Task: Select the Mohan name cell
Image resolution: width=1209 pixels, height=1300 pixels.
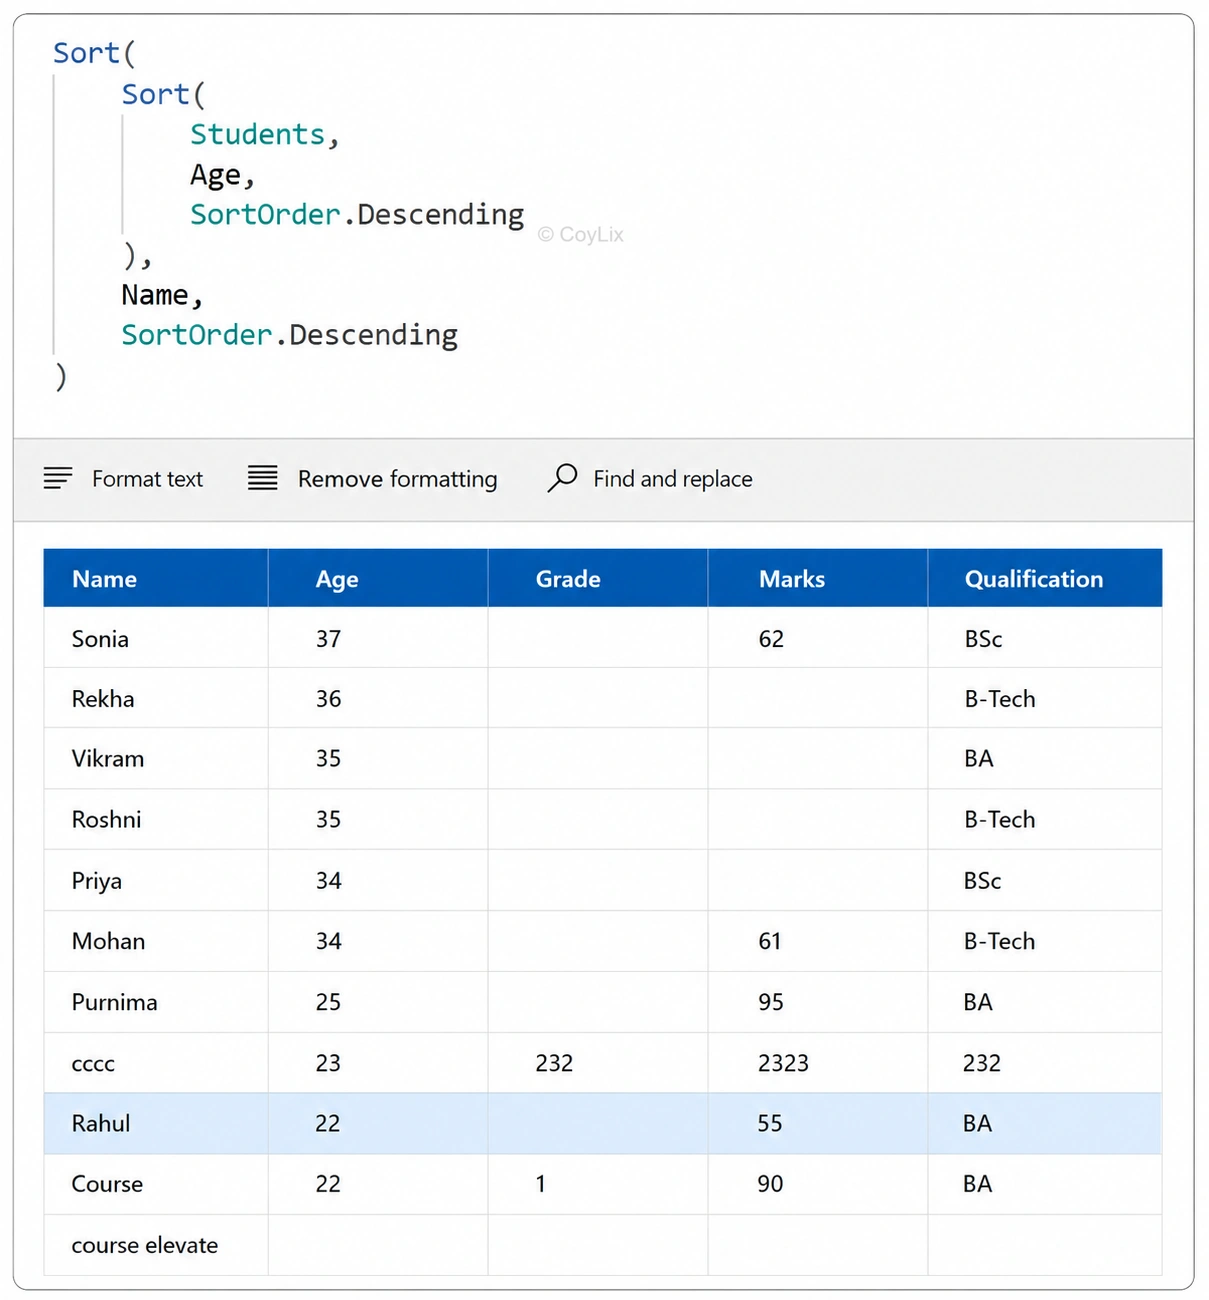Action: tap(156, 941)
